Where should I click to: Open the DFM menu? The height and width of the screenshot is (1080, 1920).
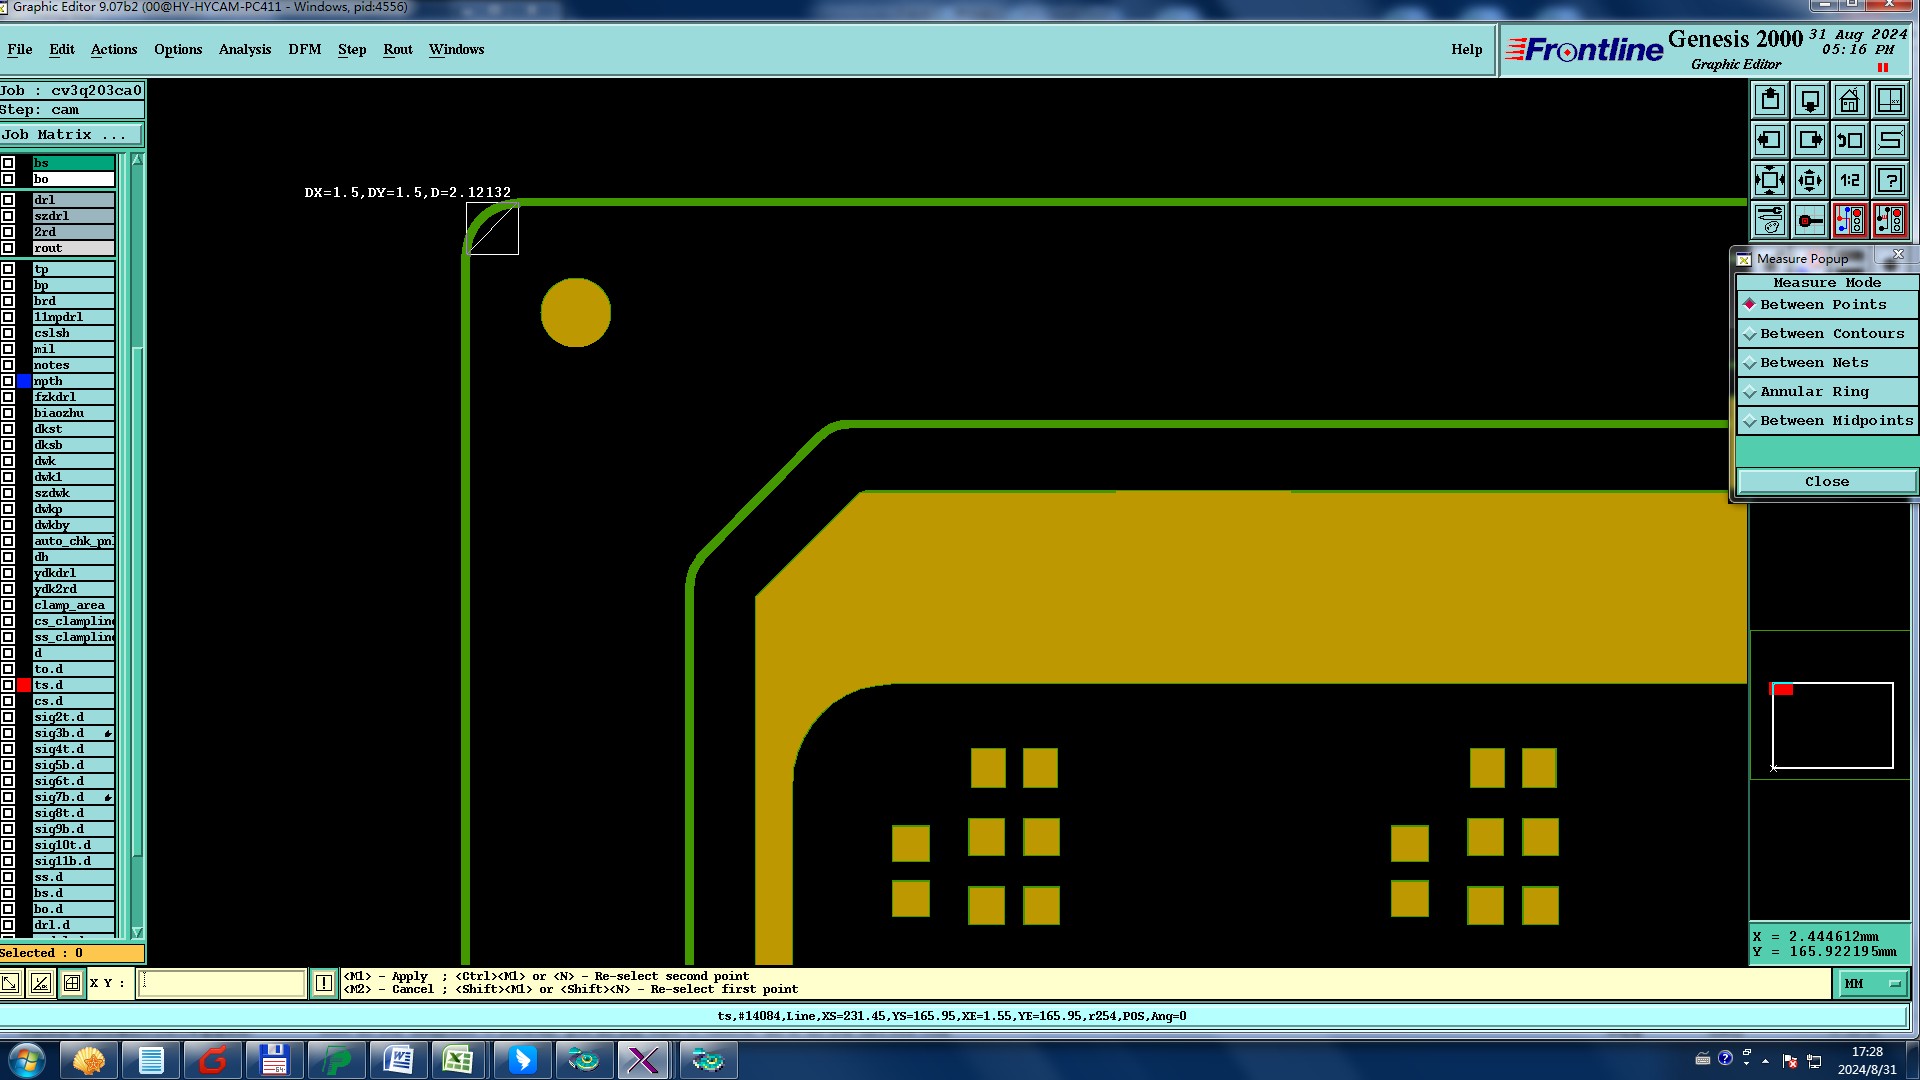(x=304, y=49)
